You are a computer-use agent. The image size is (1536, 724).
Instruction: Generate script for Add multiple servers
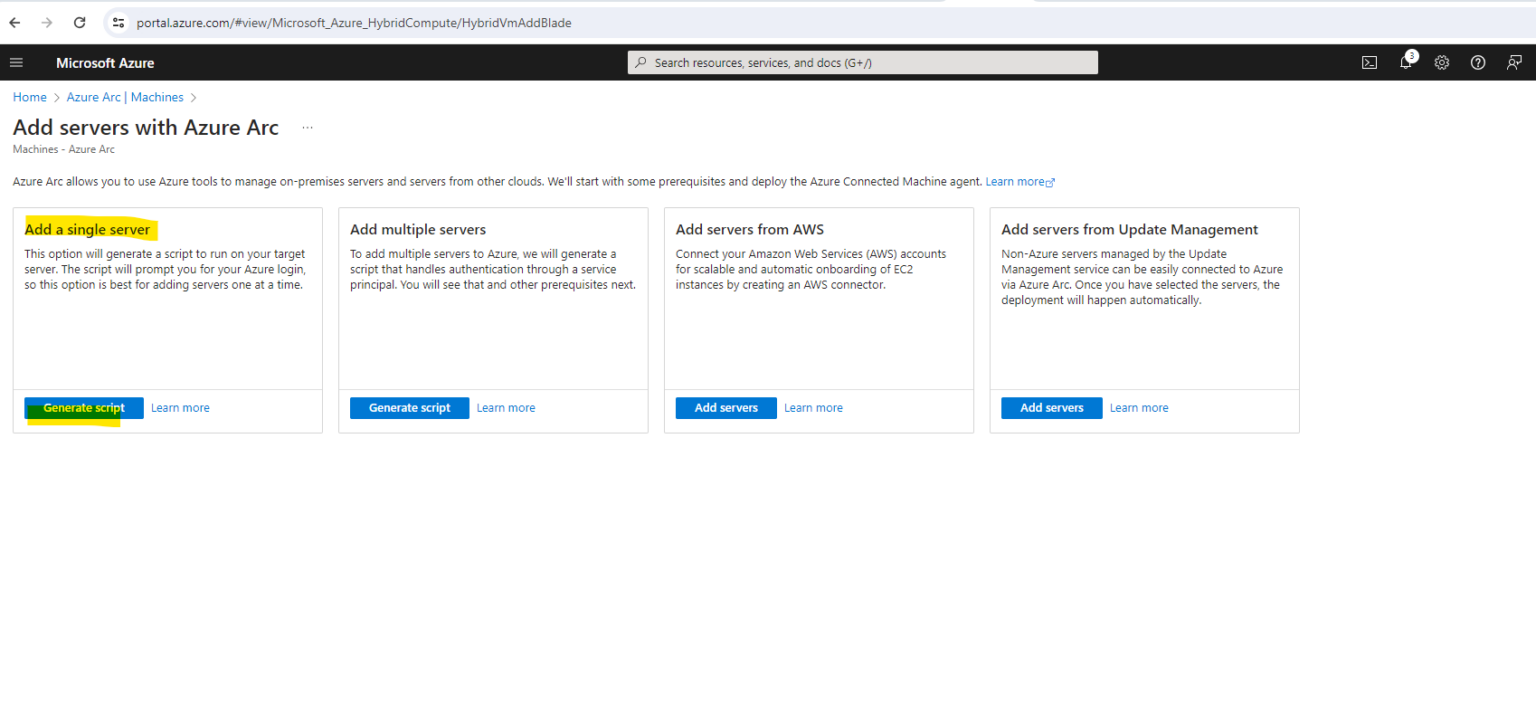(409, 408)
